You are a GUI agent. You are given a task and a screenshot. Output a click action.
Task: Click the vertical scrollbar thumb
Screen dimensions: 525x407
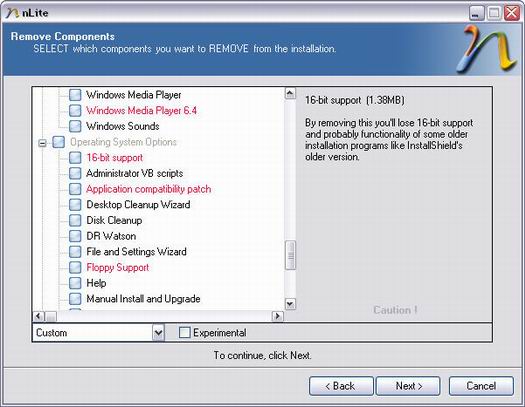click(x=290, y=255)
